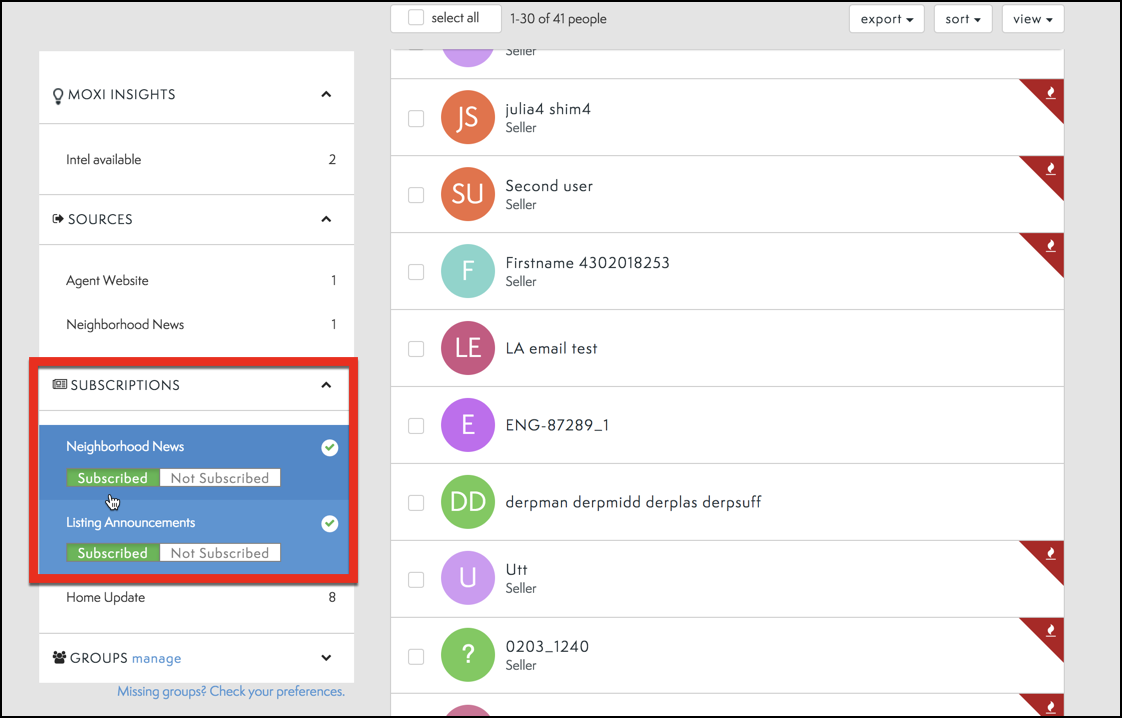Open the export dropdown
Image resolution: width=1122 pixels, height=718 pixels.
point(886,19)
